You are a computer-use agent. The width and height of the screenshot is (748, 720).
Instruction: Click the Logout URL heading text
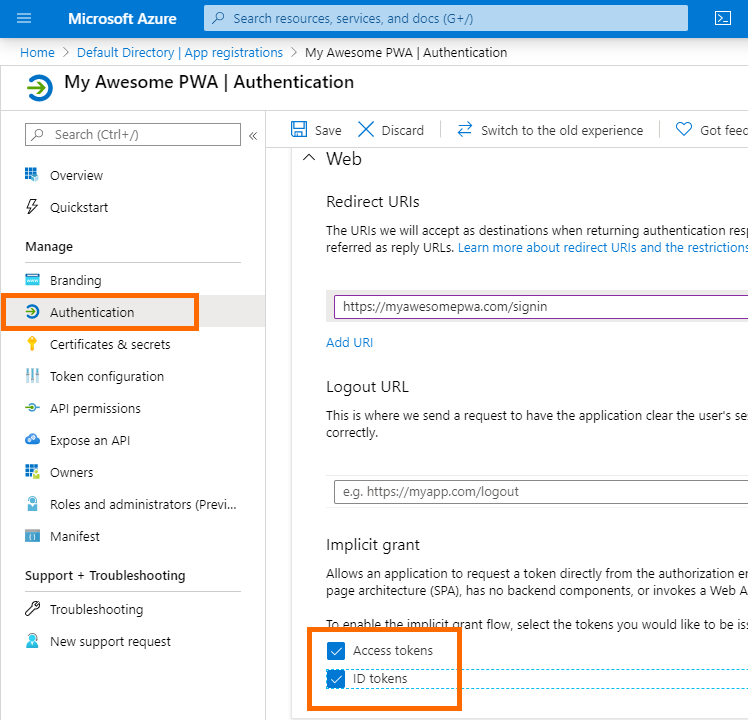pos(367,386)
